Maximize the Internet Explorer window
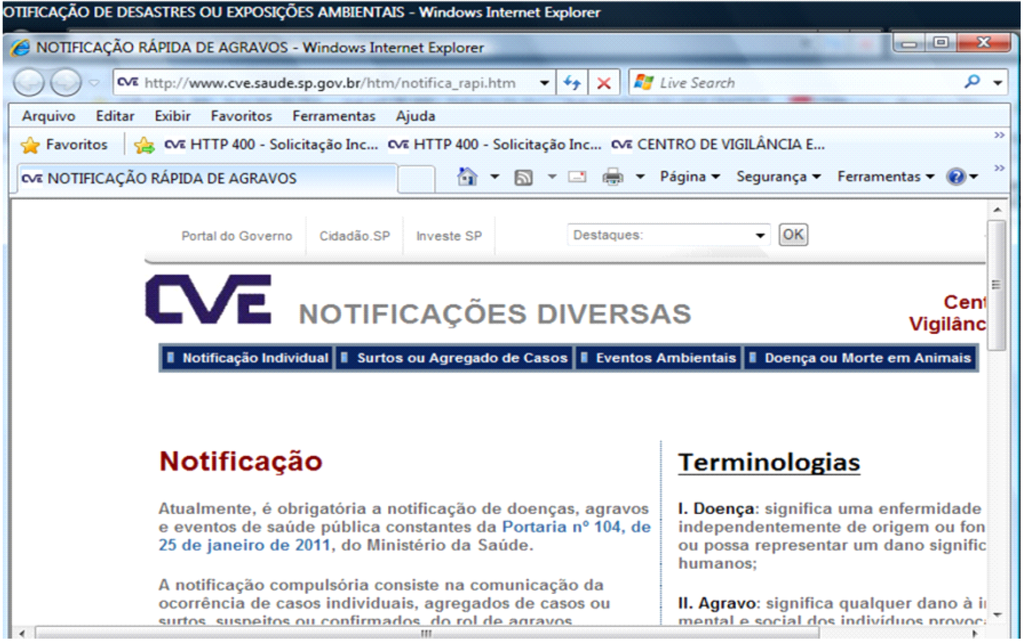This screenshot has height=642, width=1024. tap(940, 42)
